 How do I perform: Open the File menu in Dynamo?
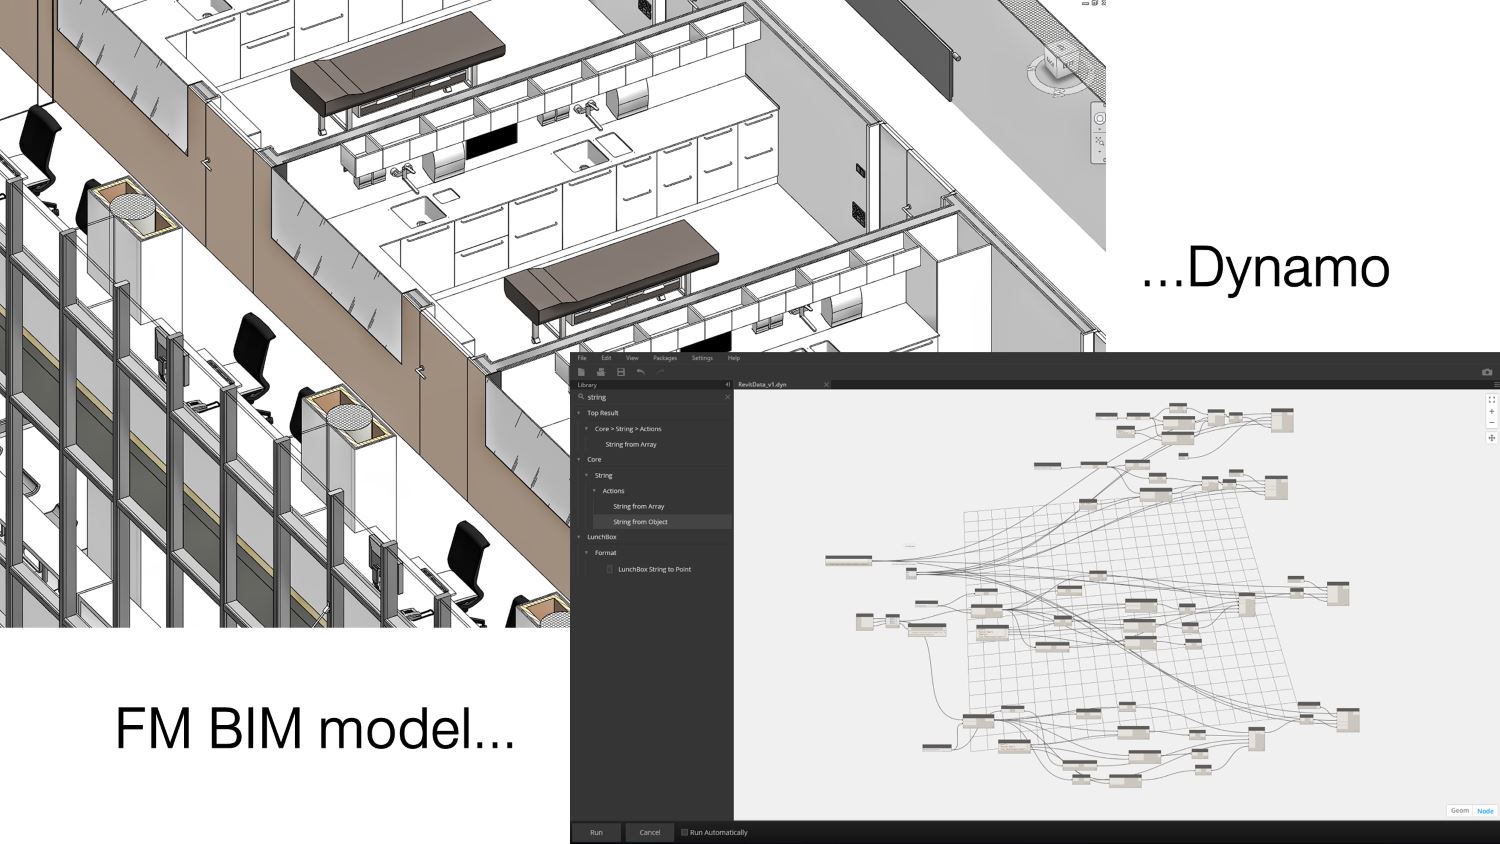point(582,358)
